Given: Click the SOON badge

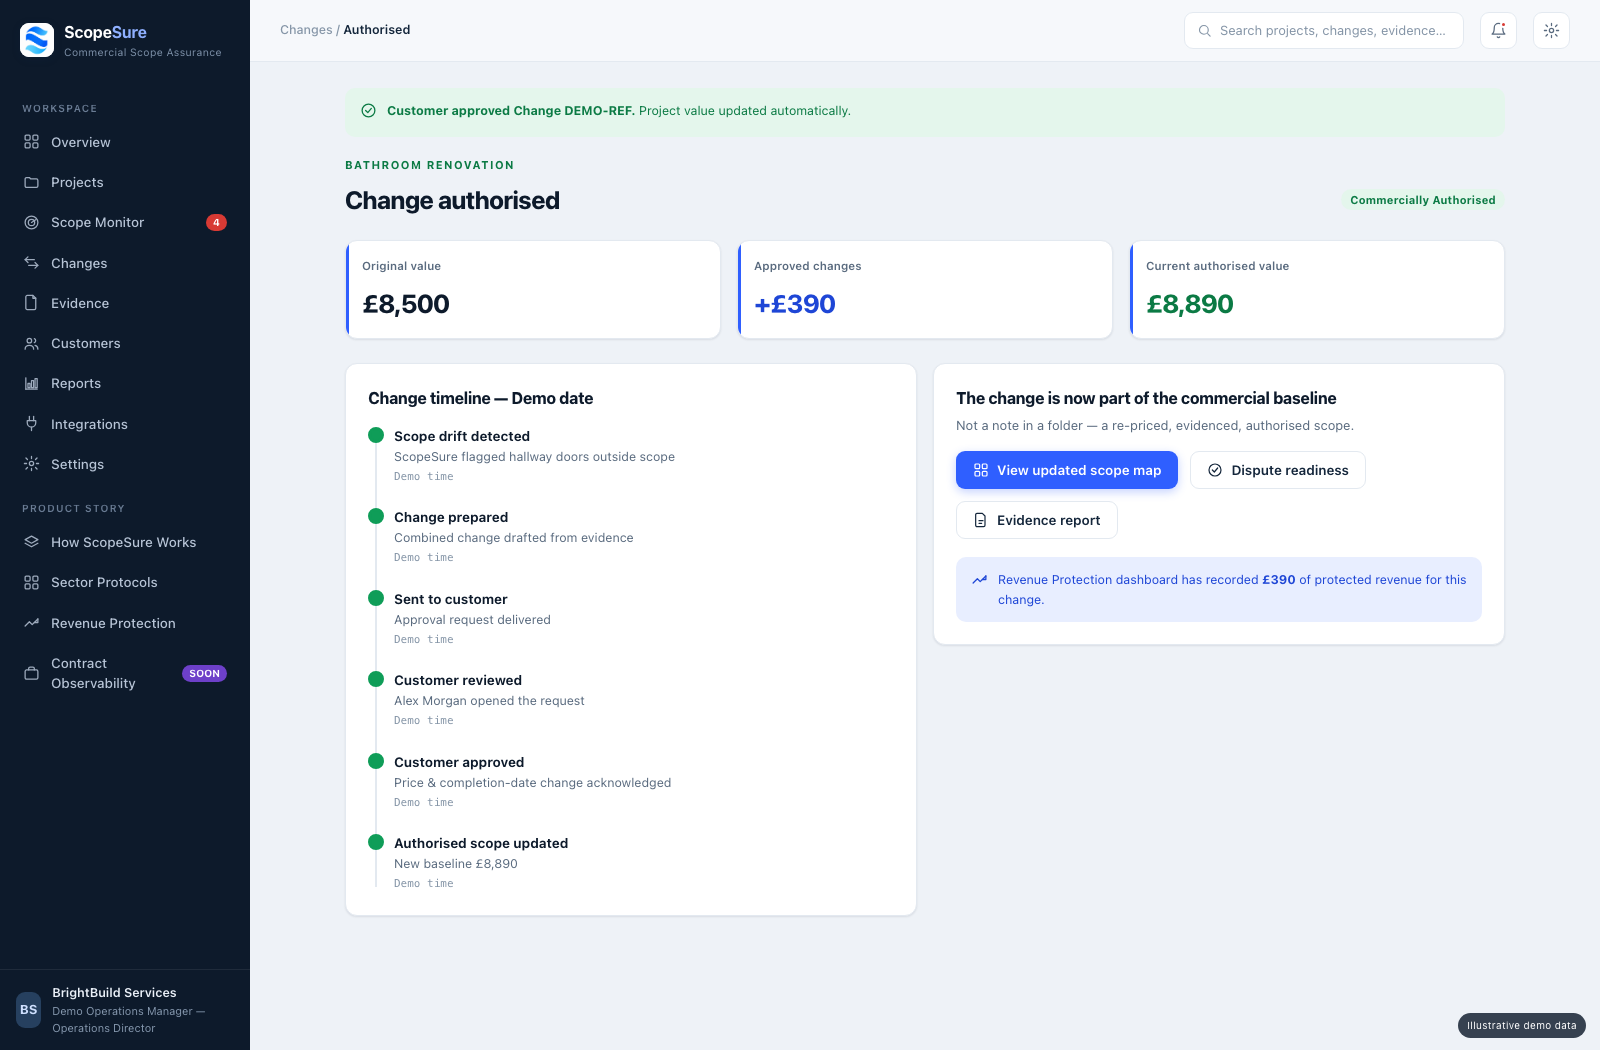Looking at the screenshot, I should [x=204, y=673].
